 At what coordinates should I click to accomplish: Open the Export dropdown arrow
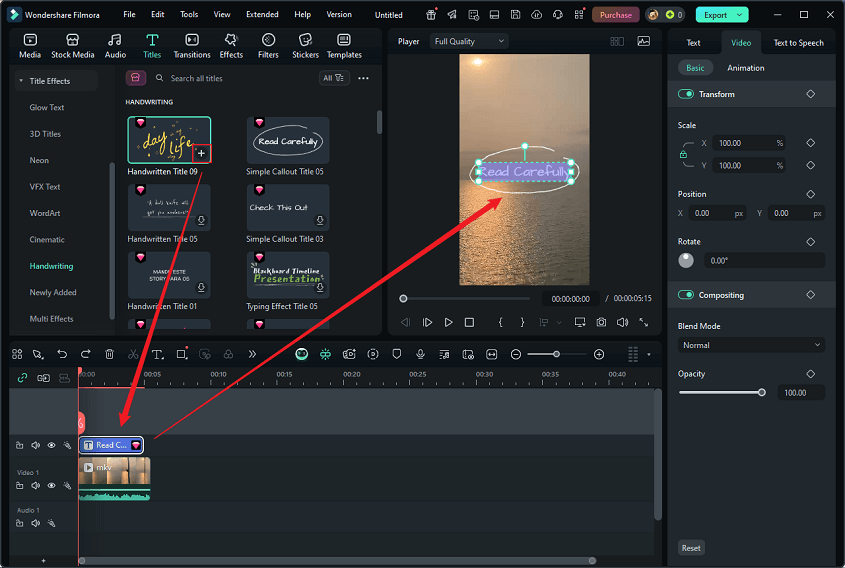pyautogui.click(x=739, y=15)
